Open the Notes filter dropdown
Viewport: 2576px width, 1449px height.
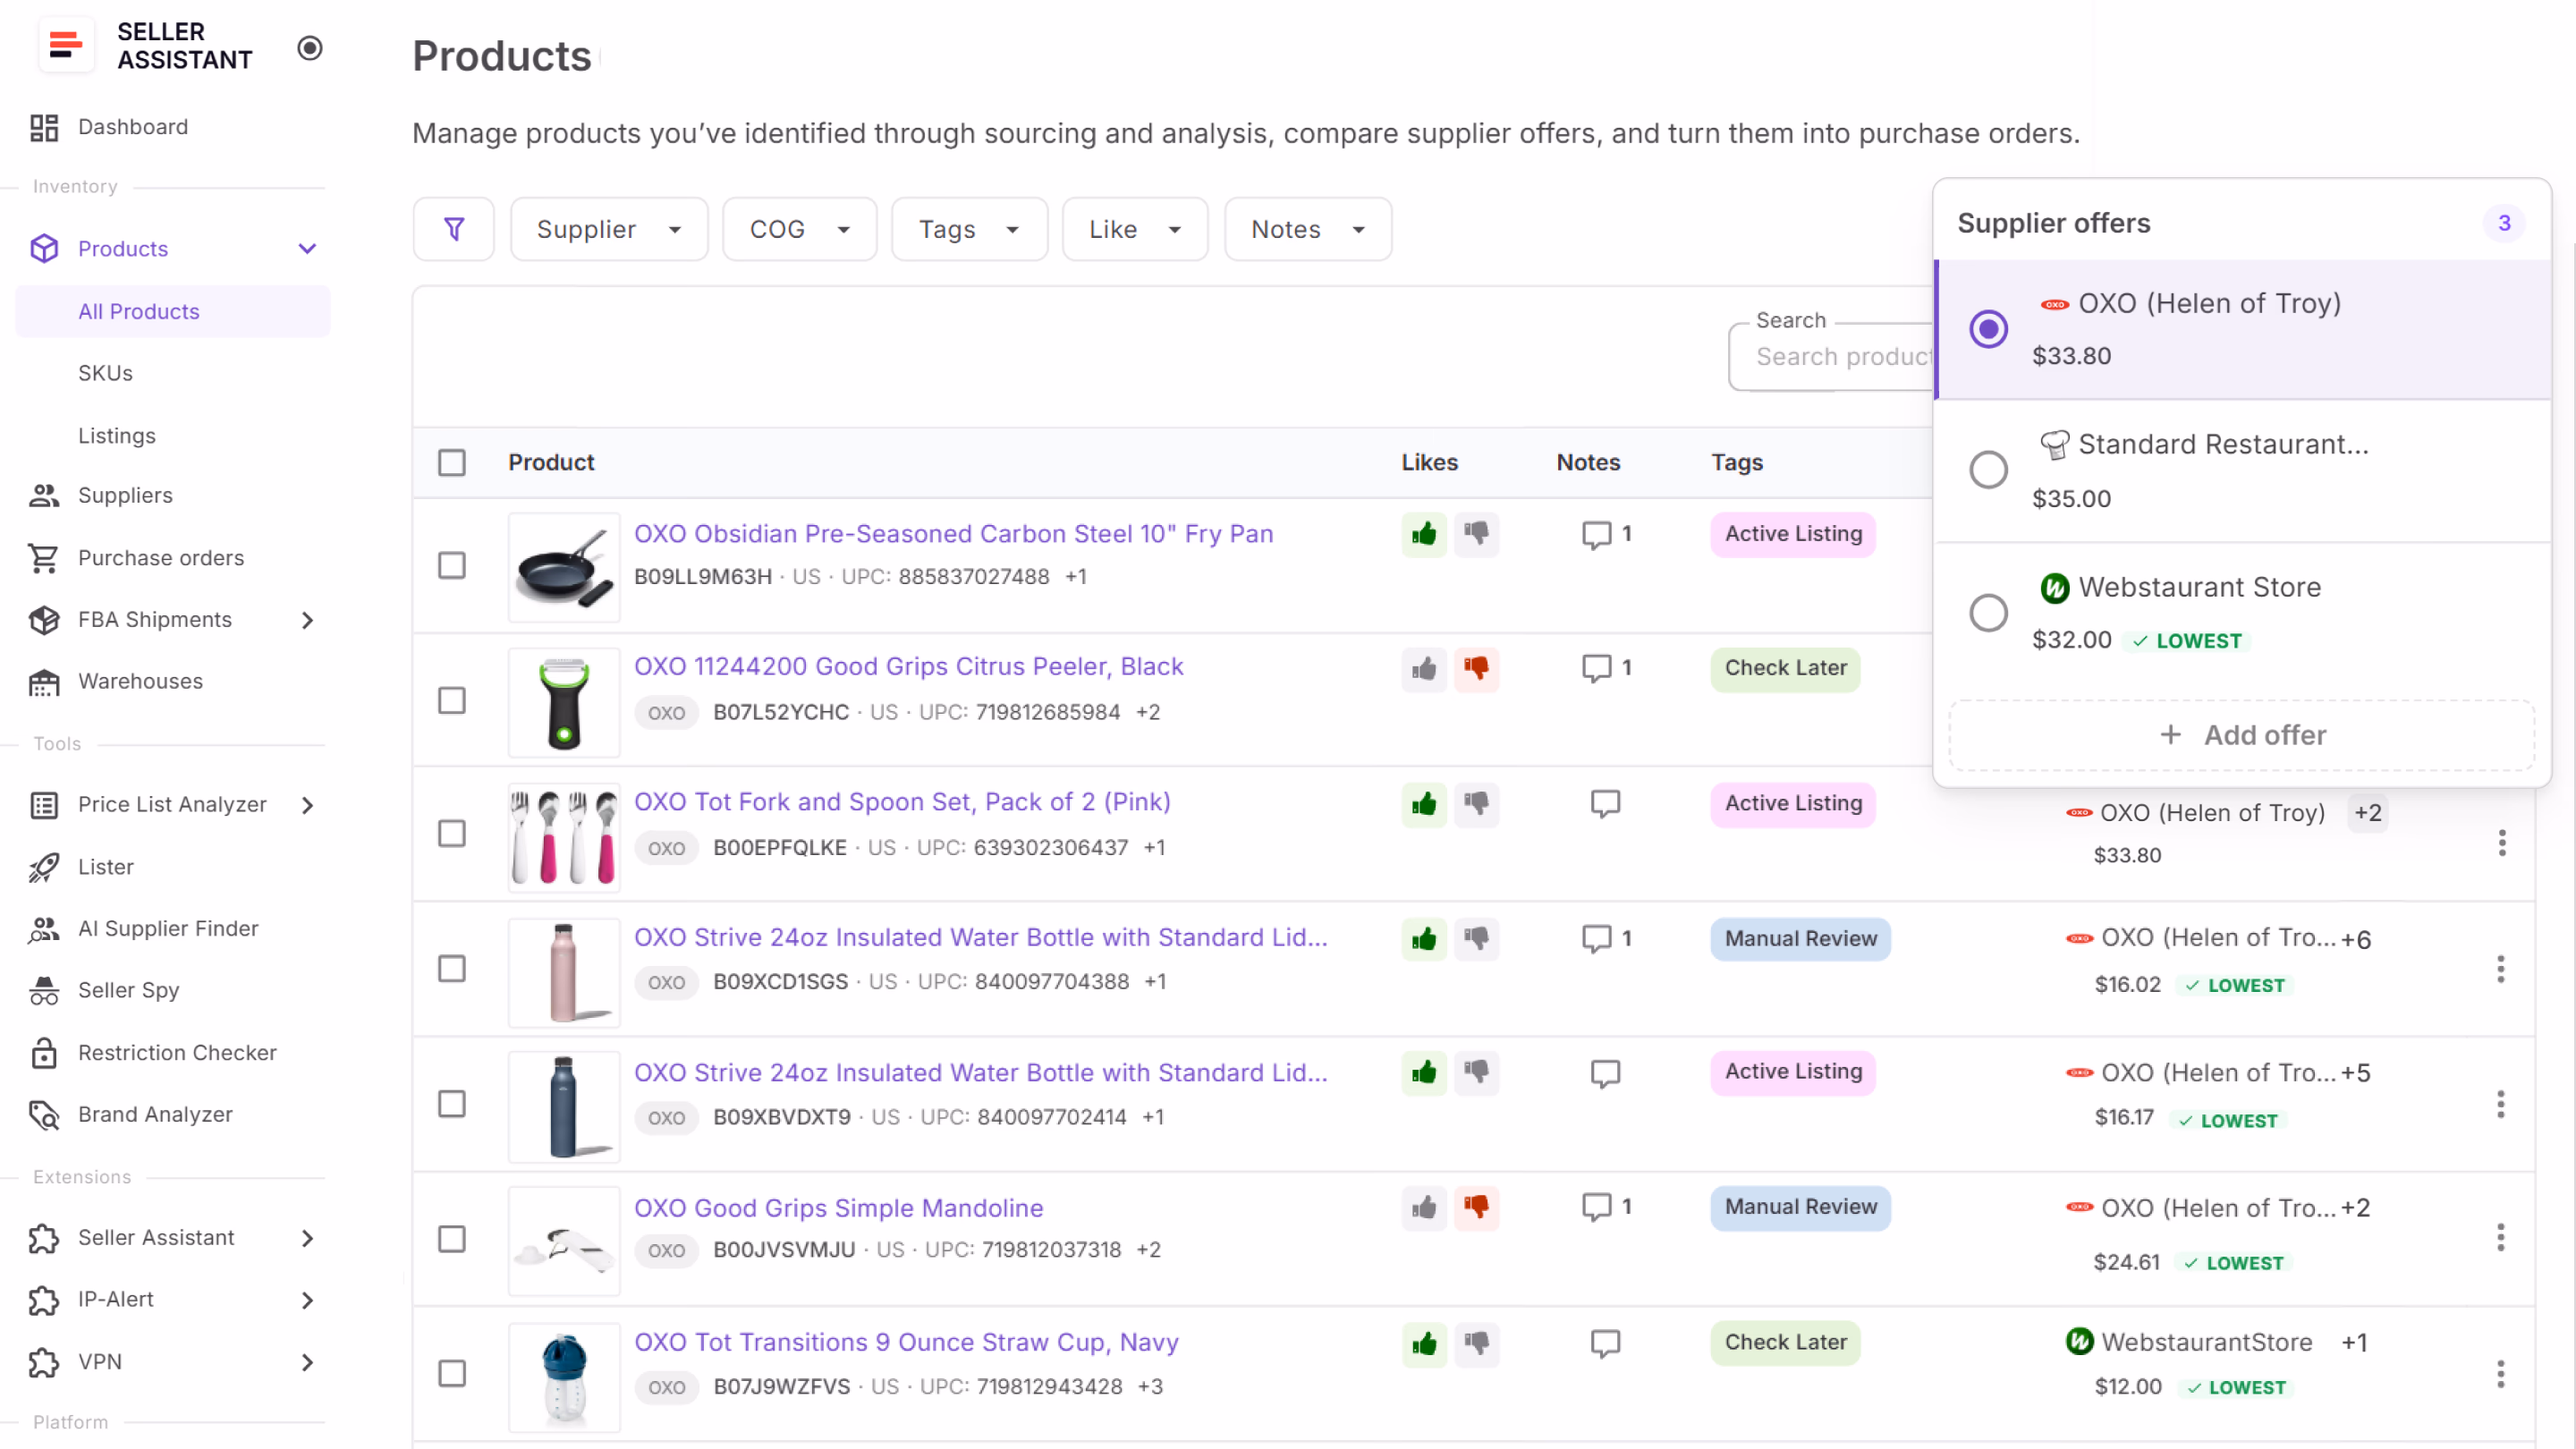pyautogui.click(x=1307, y=229)
